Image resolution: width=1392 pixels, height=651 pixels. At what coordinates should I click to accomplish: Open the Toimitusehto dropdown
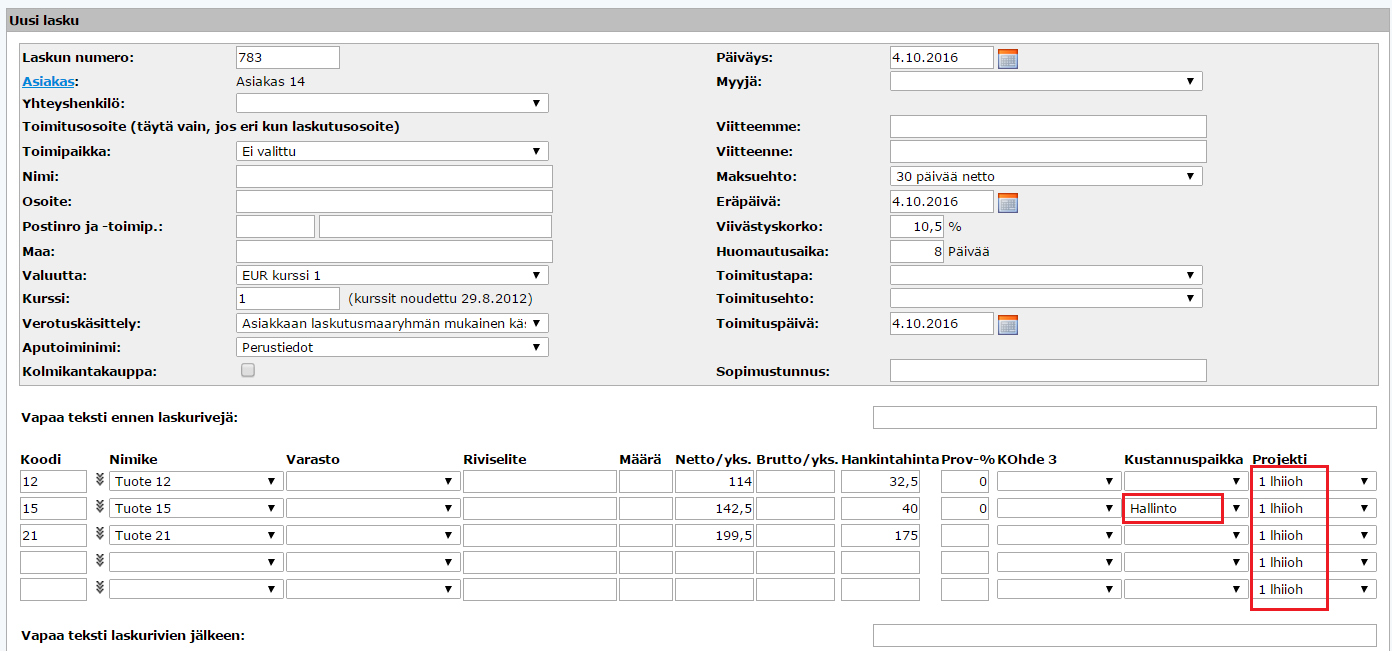(1046, 298)
